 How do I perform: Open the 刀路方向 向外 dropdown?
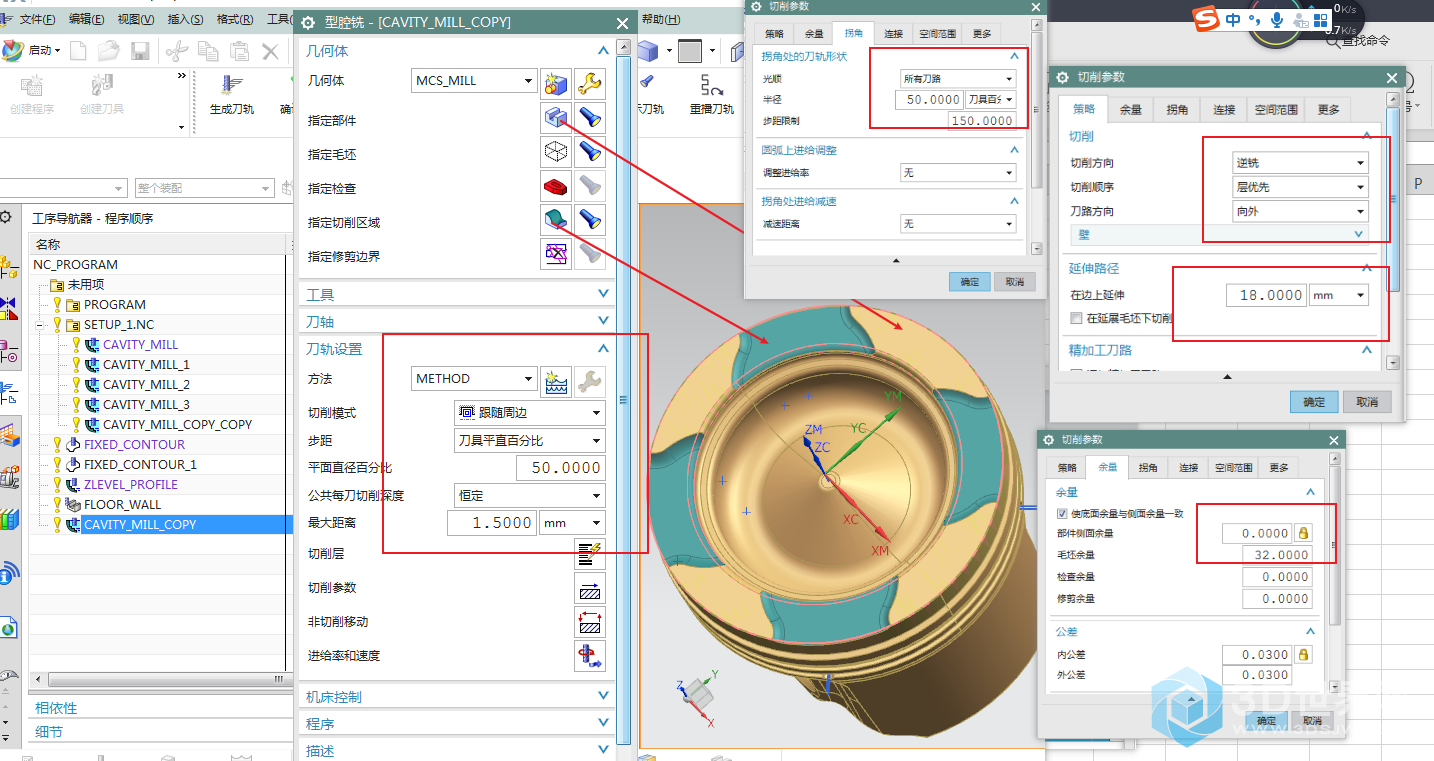point(1300,211)
